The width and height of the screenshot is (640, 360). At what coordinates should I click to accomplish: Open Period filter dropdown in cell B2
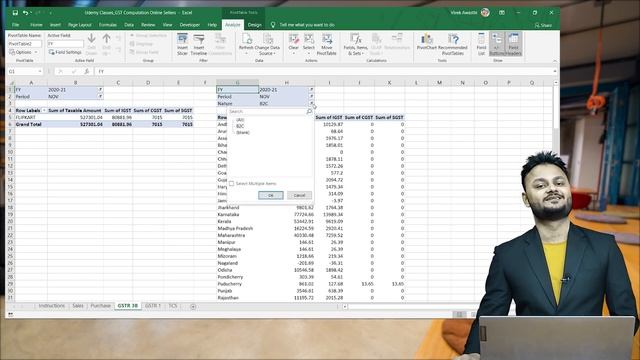[100, 96]
